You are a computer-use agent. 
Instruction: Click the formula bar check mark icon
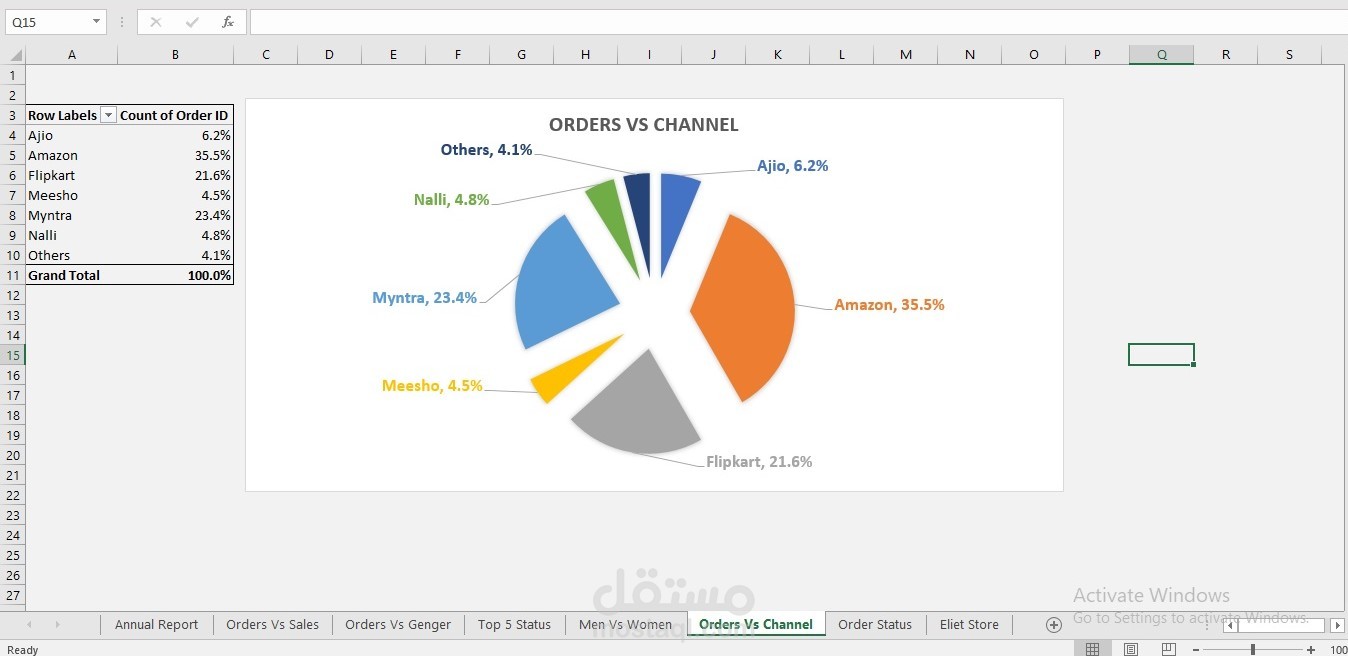point(192,22)
